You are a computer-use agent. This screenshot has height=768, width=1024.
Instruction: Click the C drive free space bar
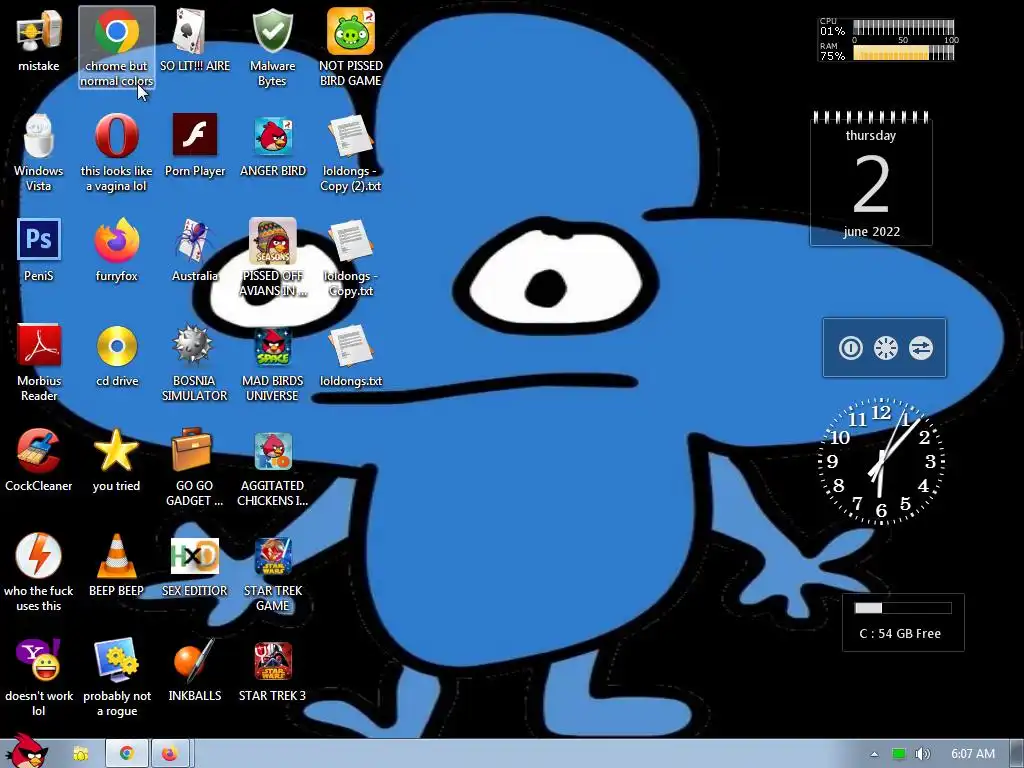tap(903, 608)
